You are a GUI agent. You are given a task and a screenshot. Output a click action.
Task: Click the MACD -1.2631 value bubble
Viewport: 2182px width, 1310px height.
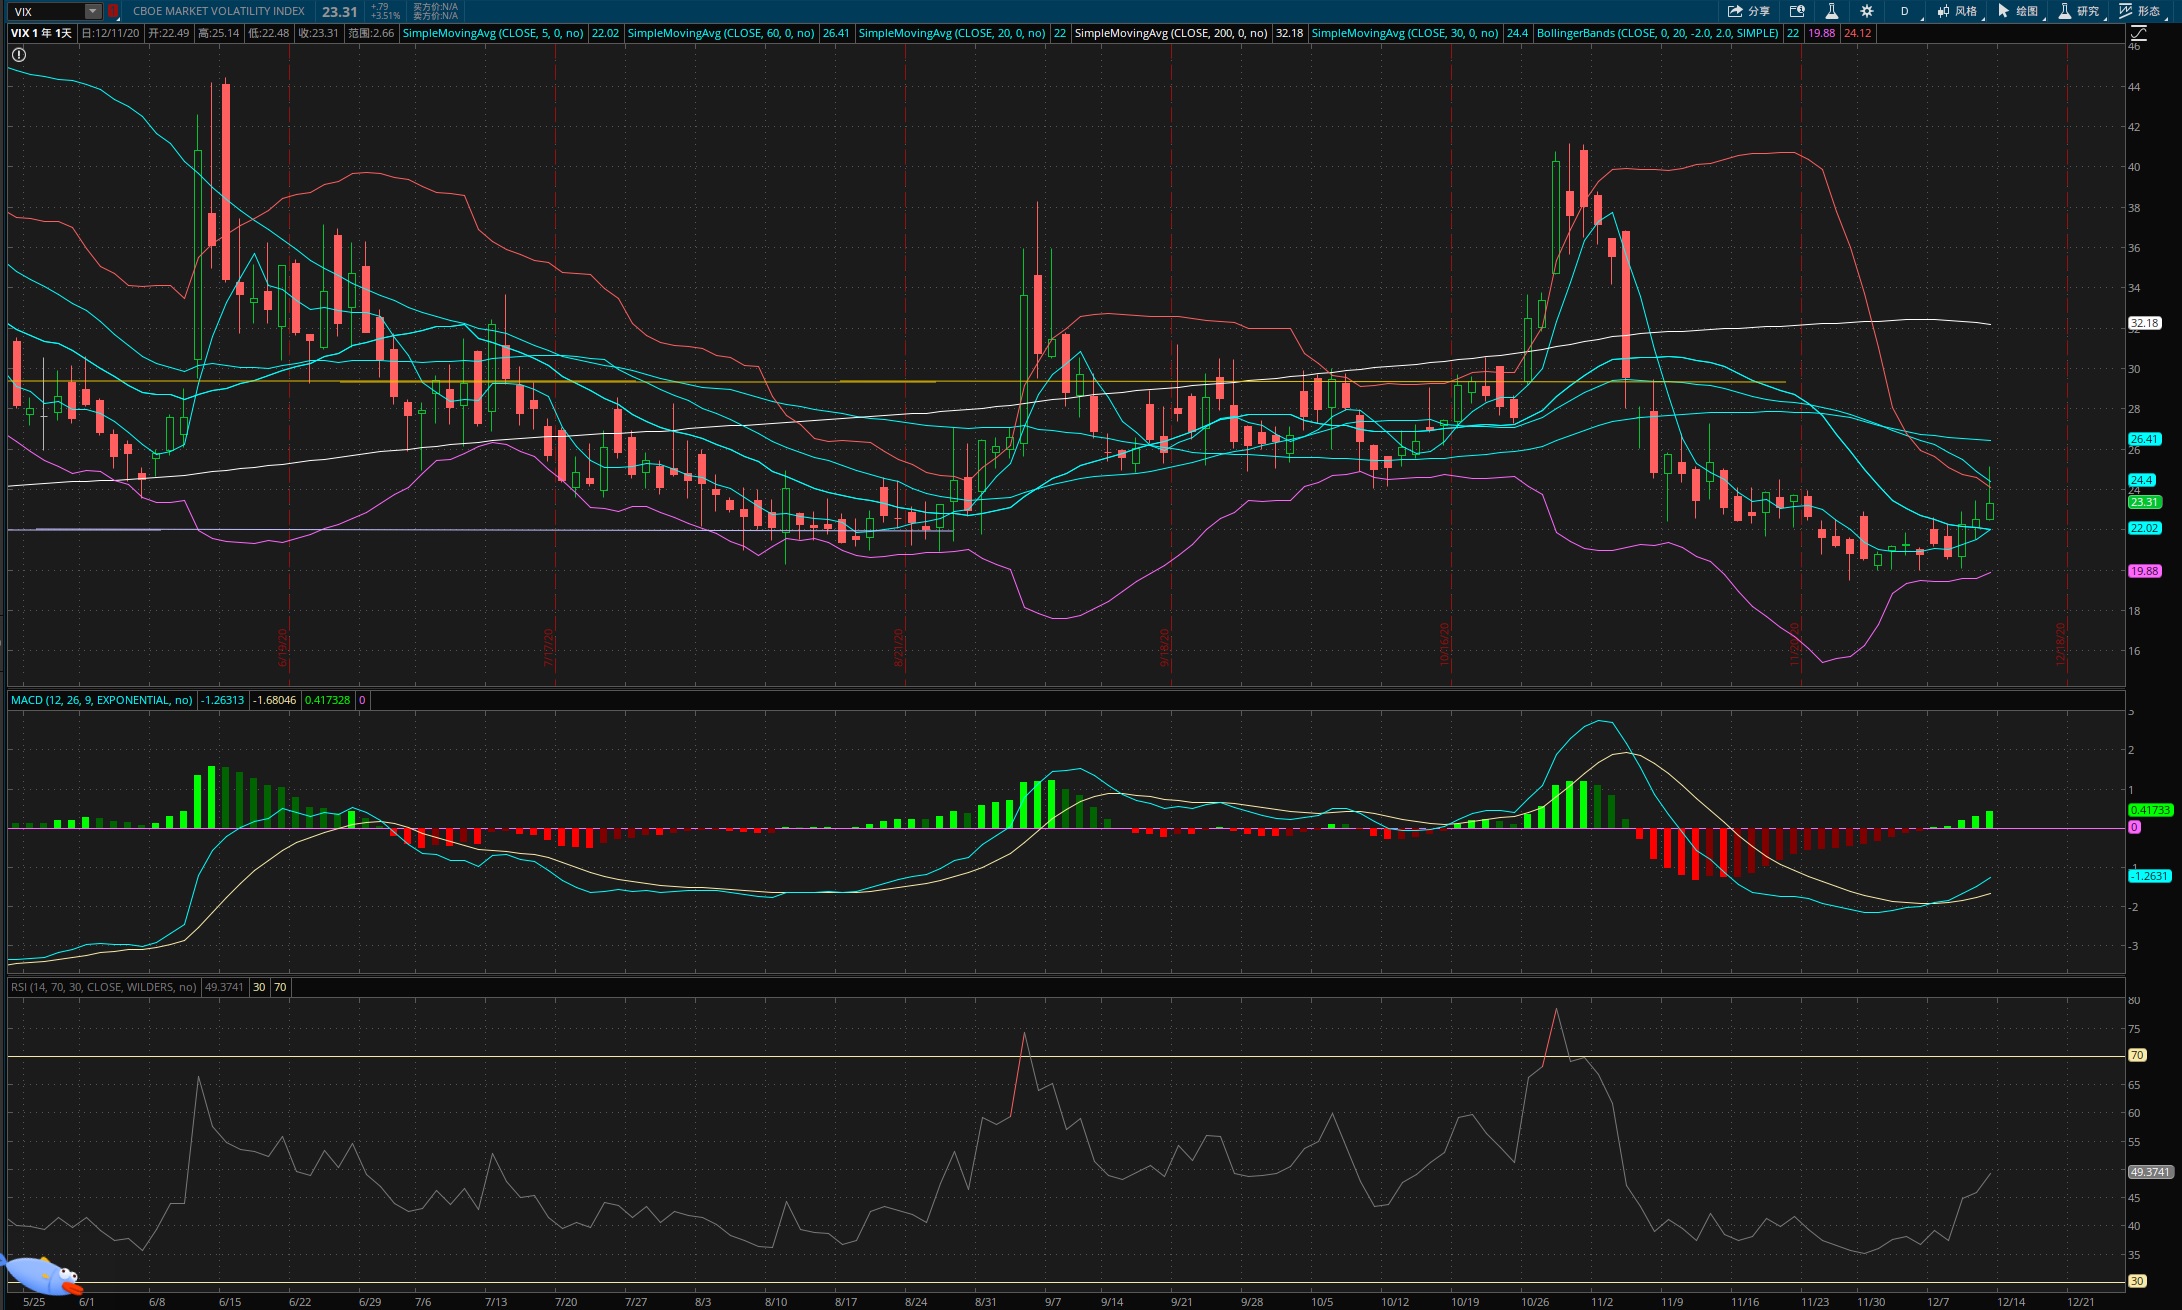pos(2150,876)
